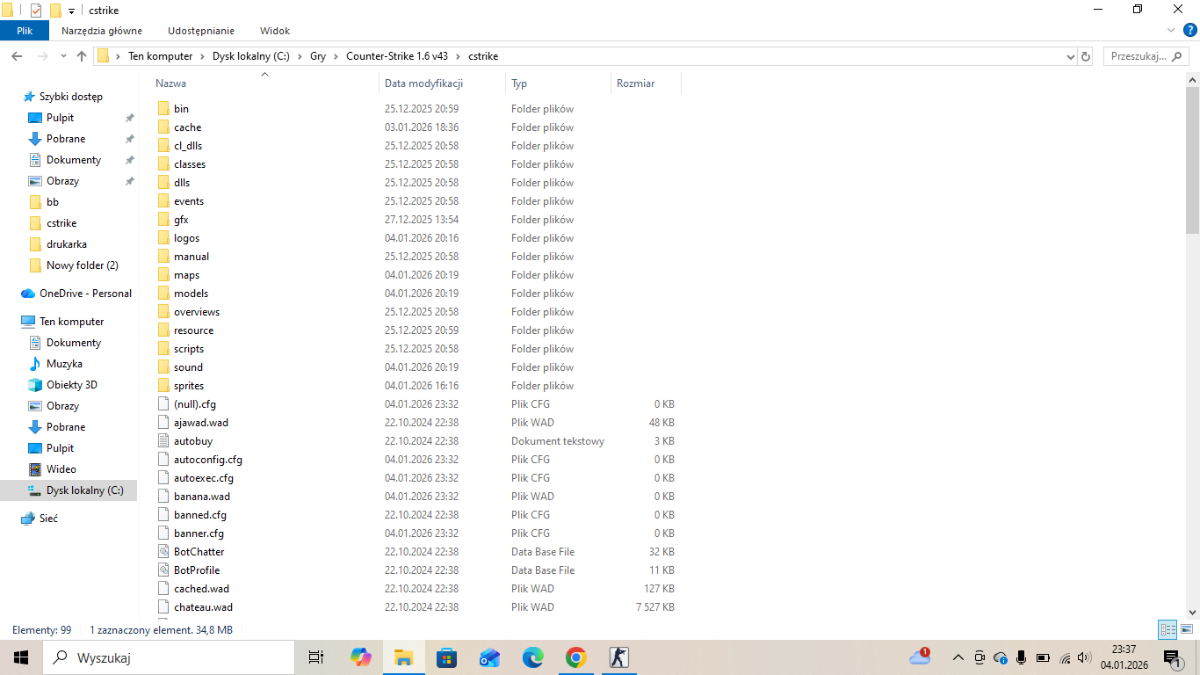Open Counter-Strike icon on the taskbar
Screen dimensions: 1200x675
[619, 657]
